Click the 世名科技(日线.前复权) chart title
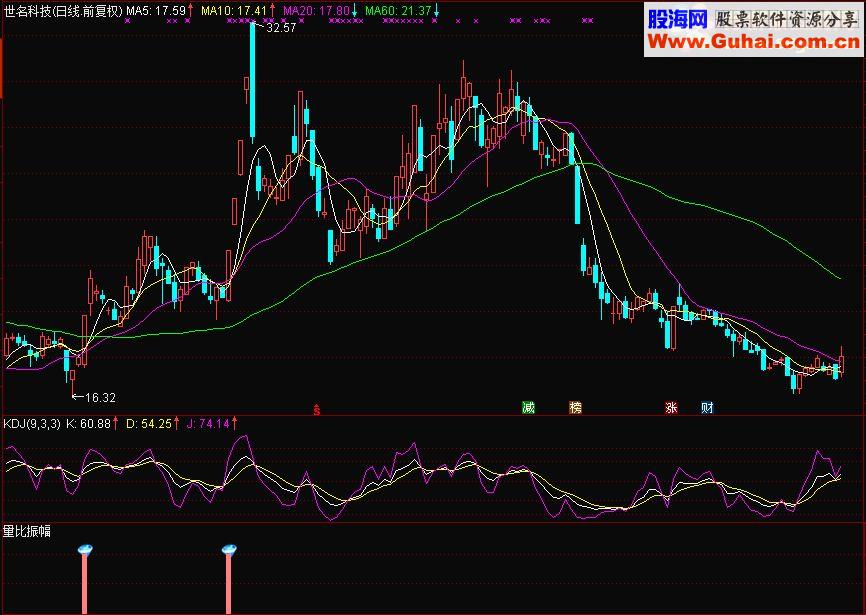866x615 pixels. (x=64, y=10)
